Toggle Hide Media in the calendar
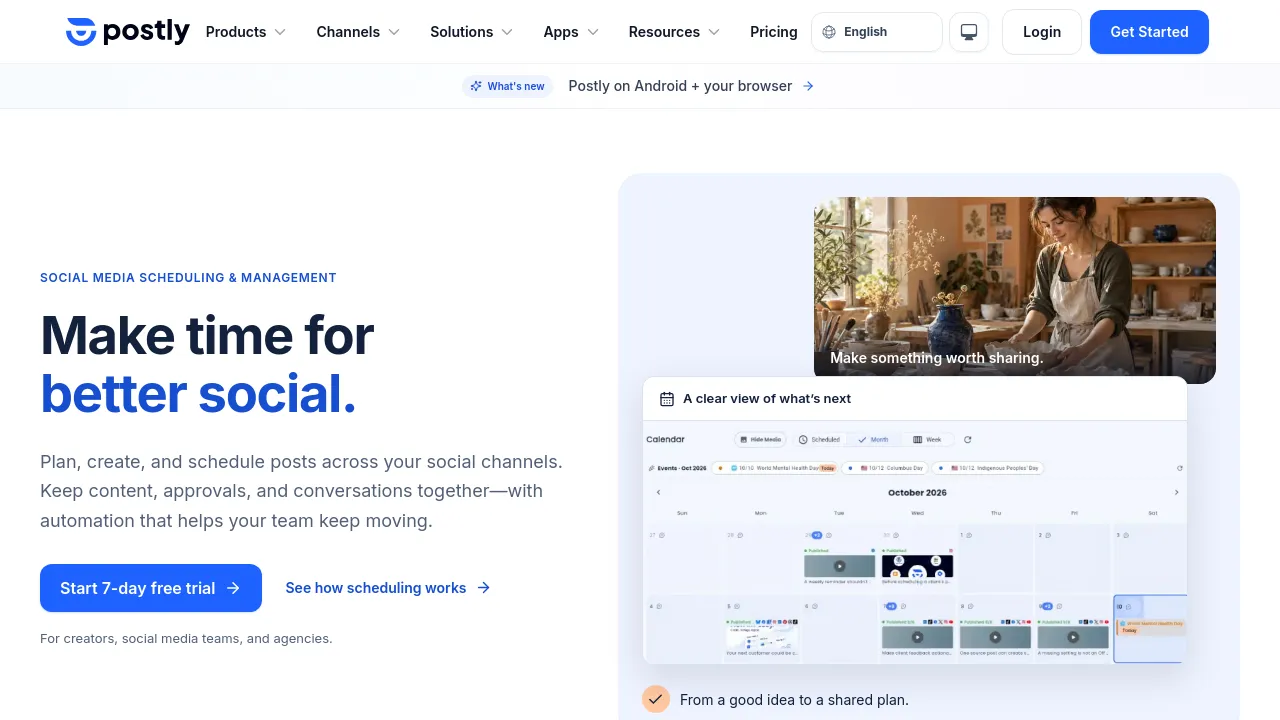This screenshot has height=720, width=1280. (760, 440)
